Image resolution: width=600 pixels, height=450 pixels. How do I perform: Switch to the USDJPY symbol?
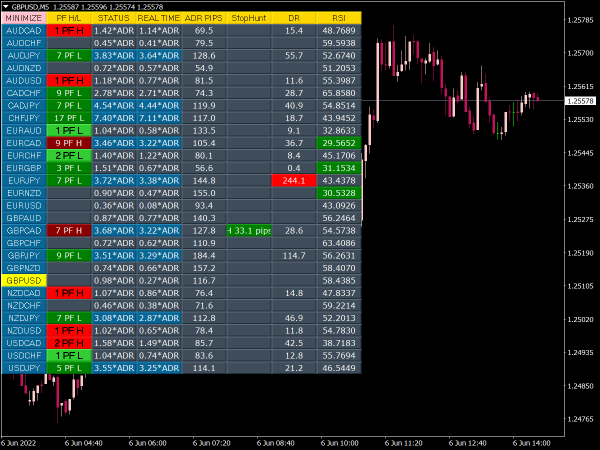point(24,368)
